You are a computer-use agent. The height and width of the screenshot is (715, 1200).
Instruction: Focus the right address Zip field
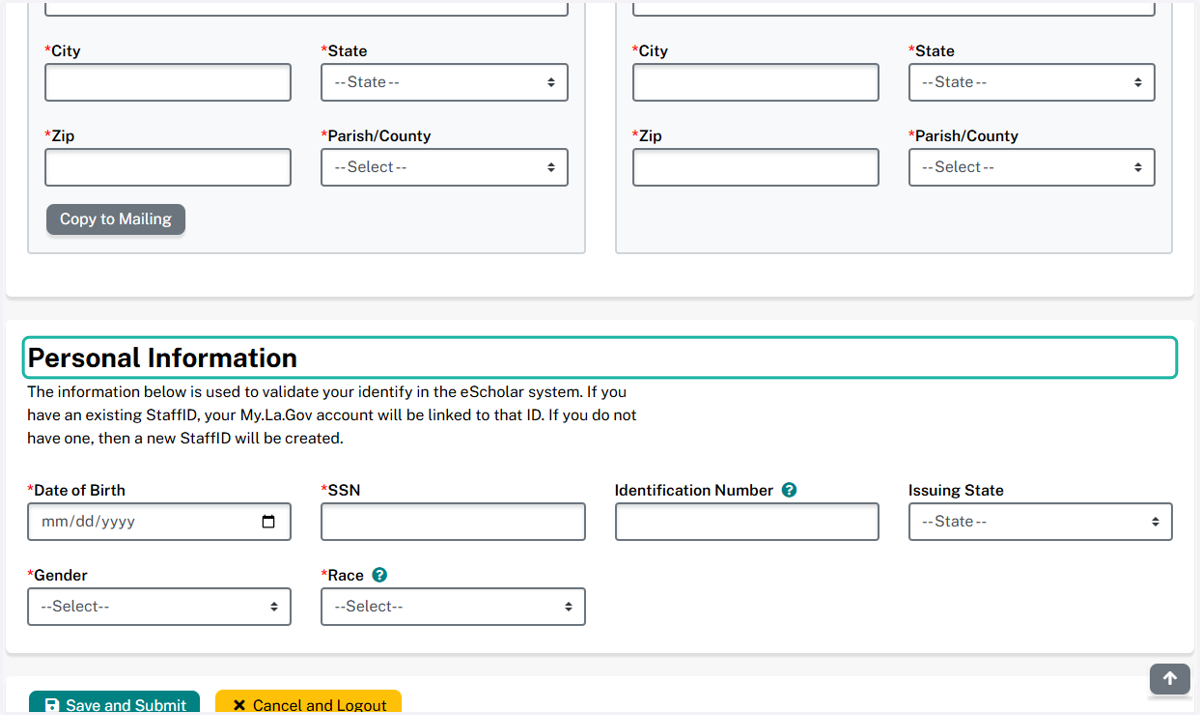[755, 167]
